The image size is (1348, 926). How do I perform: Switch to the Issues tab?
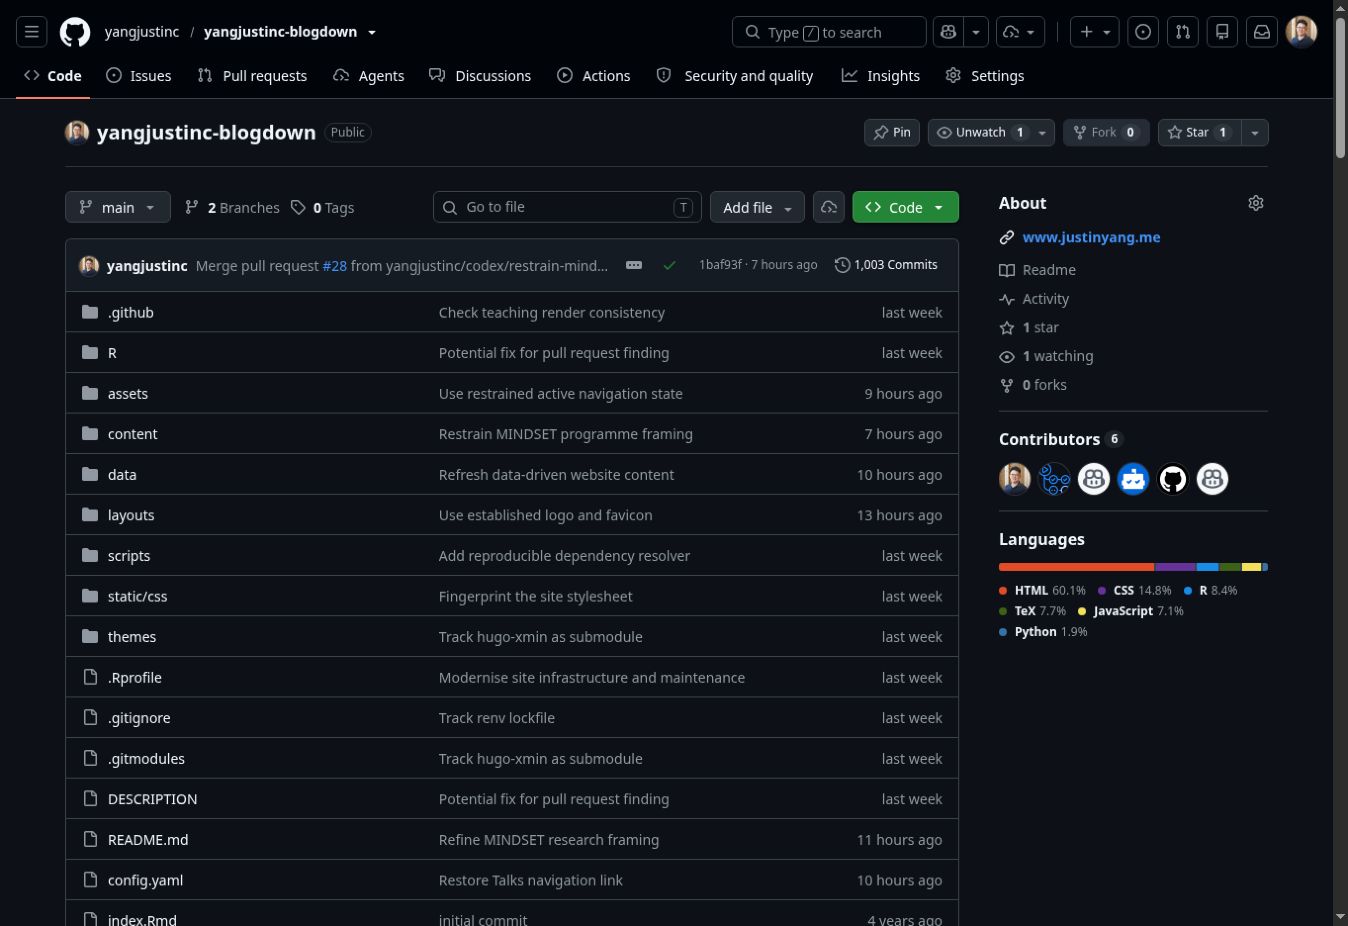point(139,76)
